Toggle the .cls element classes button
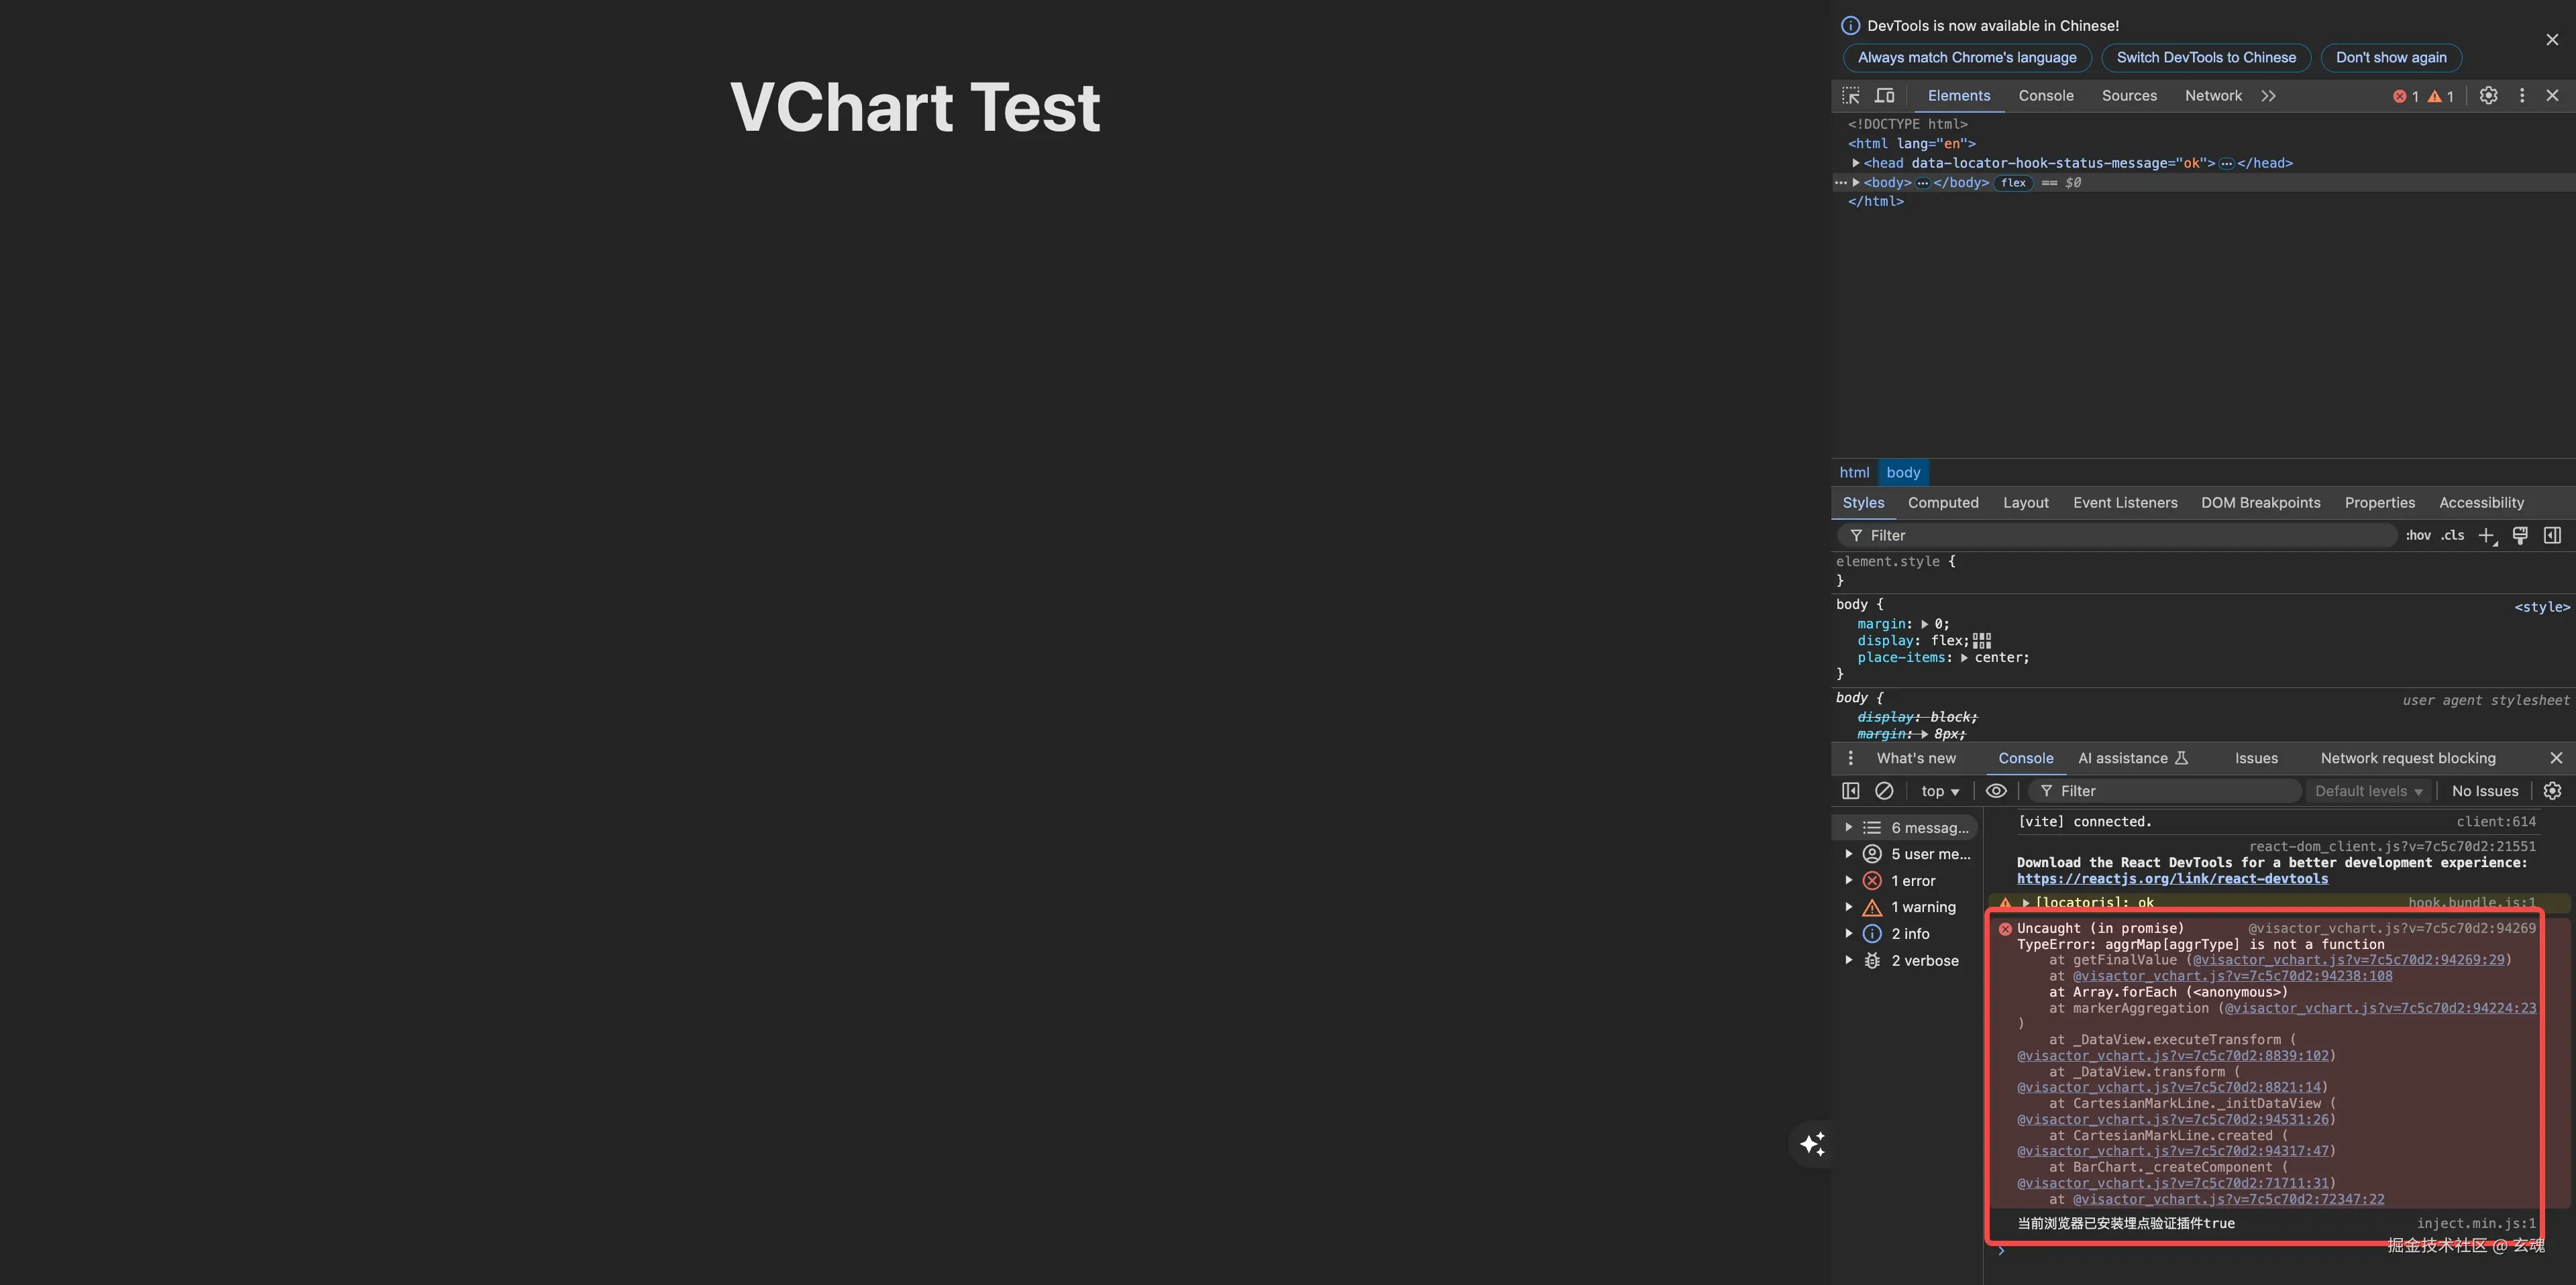 pyautogui.click(x=2452, y=536)
